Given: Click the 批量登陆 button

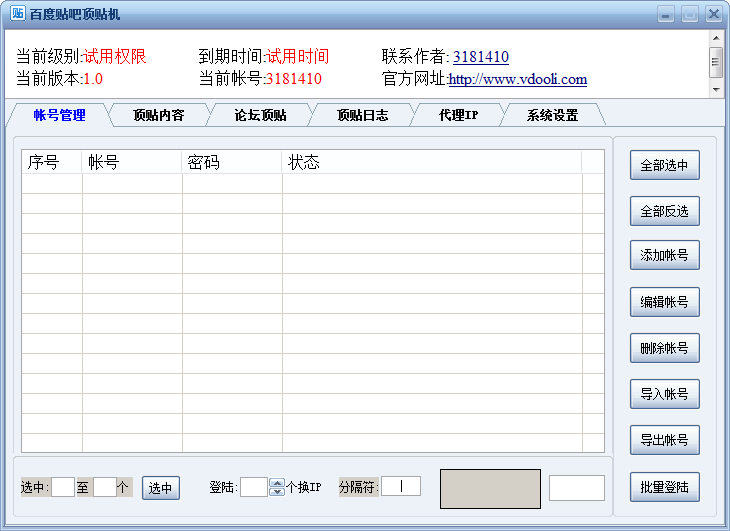Looking at the screenshot, I should point(664,487).
